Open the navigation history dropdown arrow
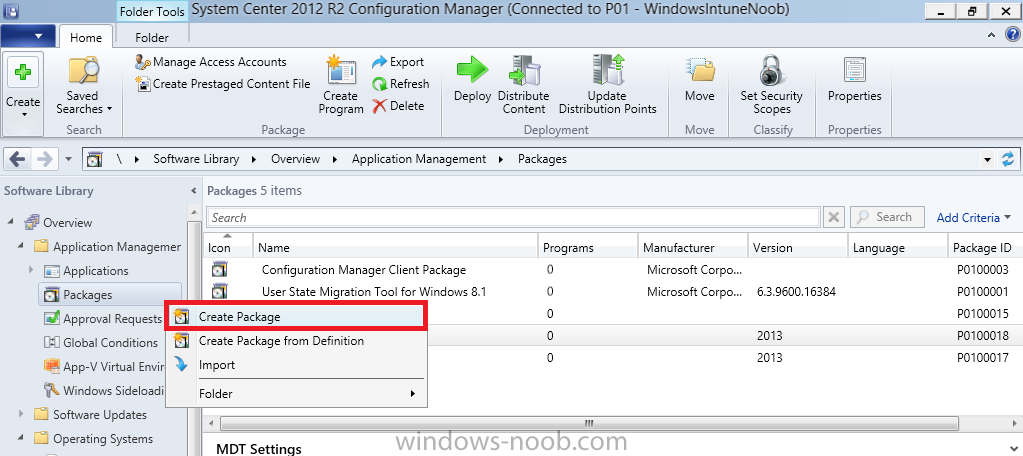The height and width of the screenshot is (456, 1023). [69, 159]
